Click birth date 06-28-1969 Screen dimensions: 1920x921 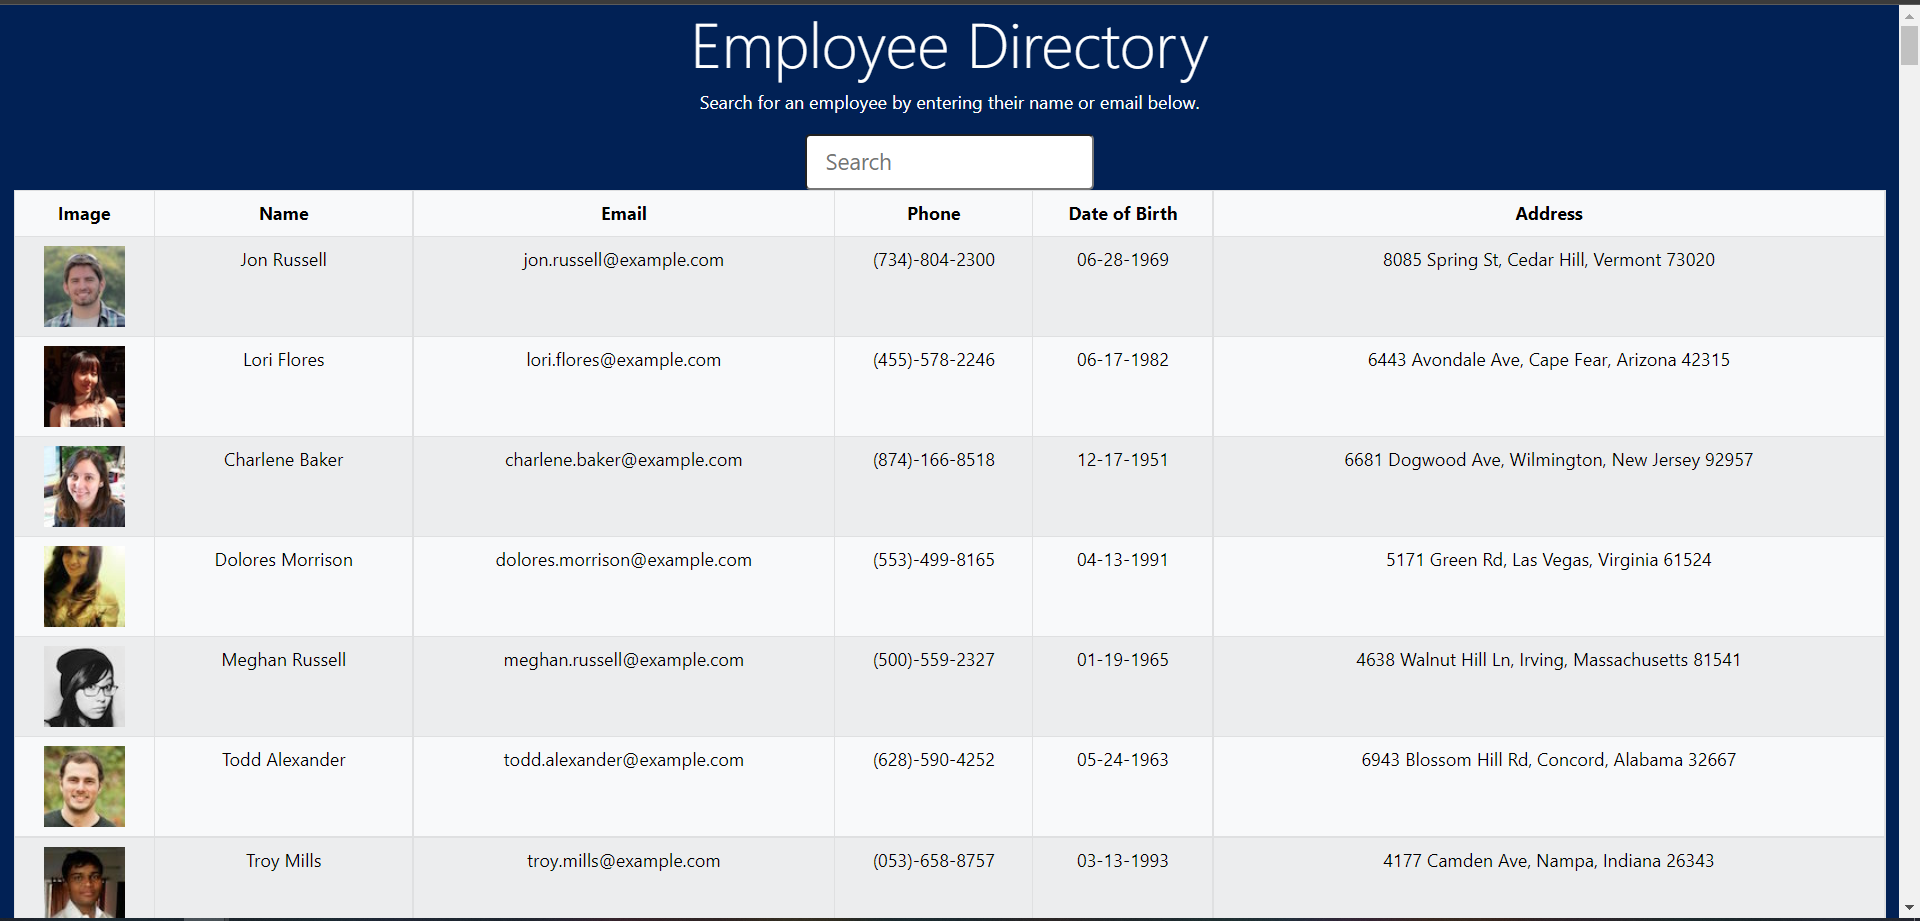coord(1123,260)
